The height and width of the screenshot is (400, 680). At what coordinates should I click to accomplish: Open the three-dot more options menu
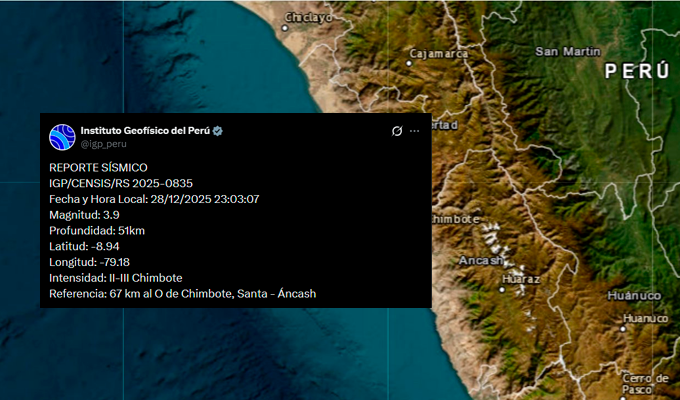[x=415, y=131]
